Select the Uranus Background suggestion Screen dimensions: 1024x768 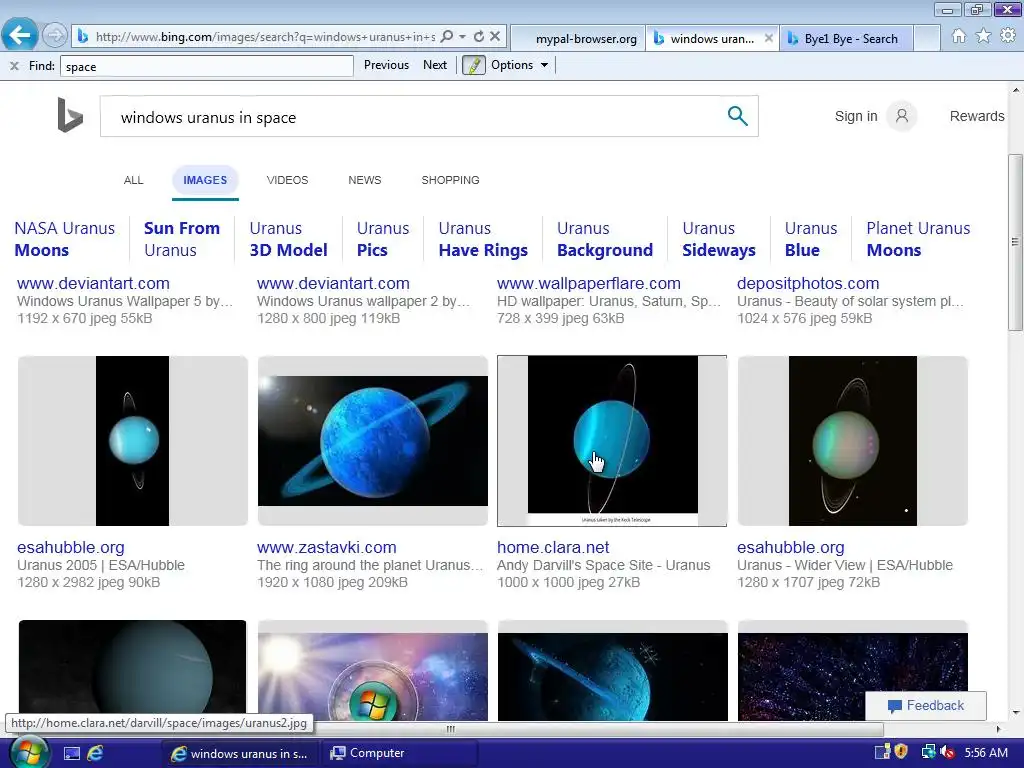(x=605, y=239)
